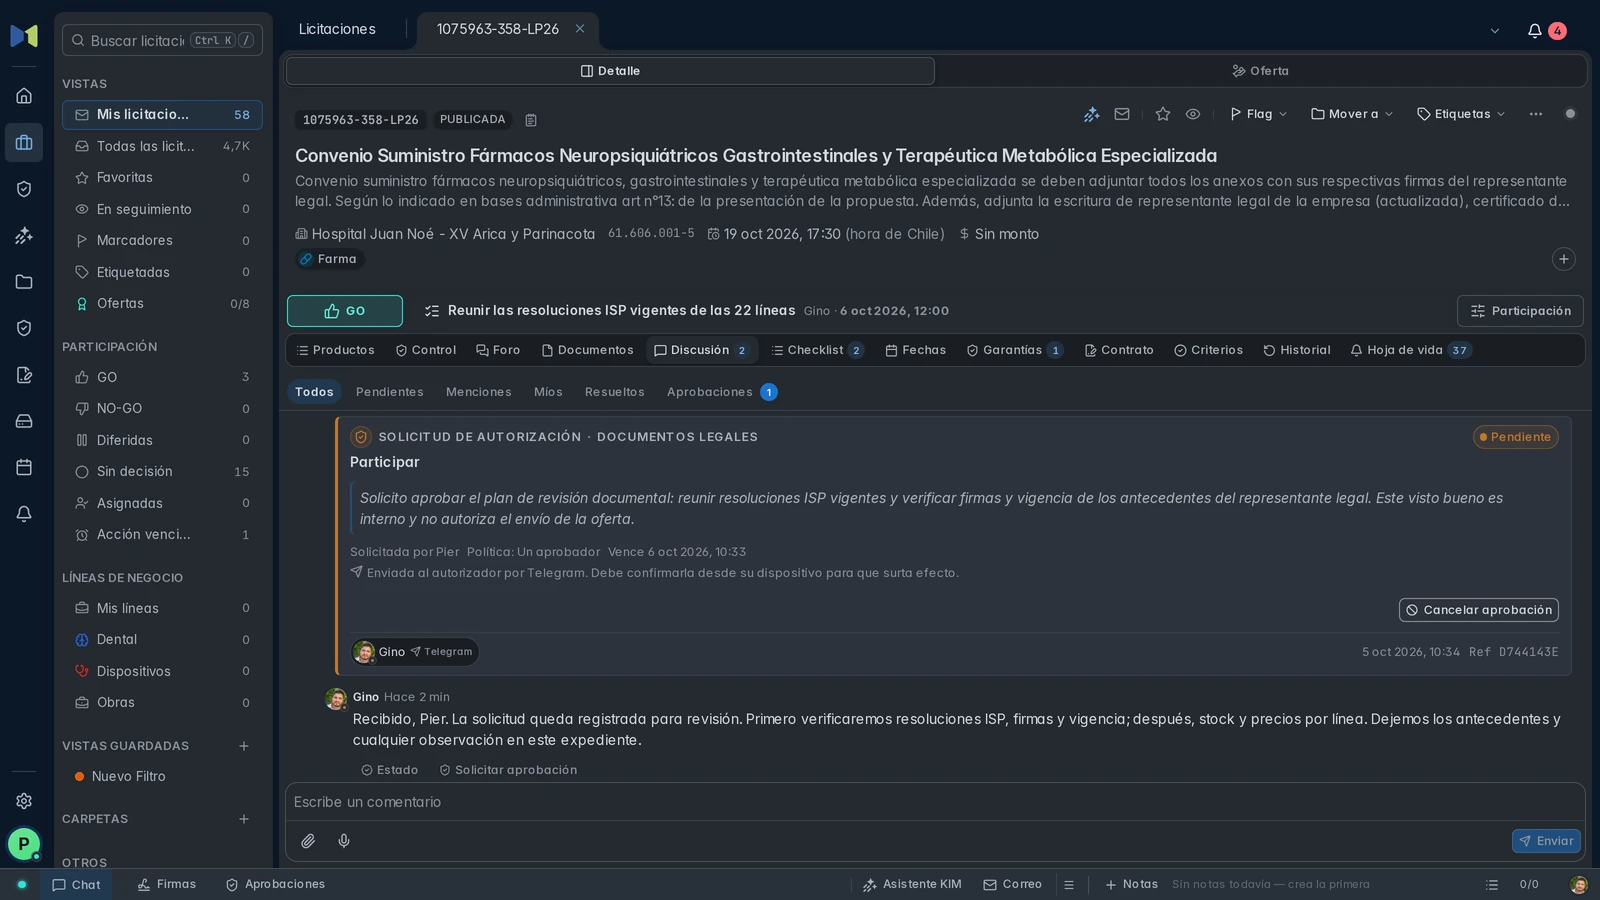Image resolution: width=1600 pixels, height=900 pixels.
Task: Mark licitación as favorite with star icon
Action: tap(1162, 114)
